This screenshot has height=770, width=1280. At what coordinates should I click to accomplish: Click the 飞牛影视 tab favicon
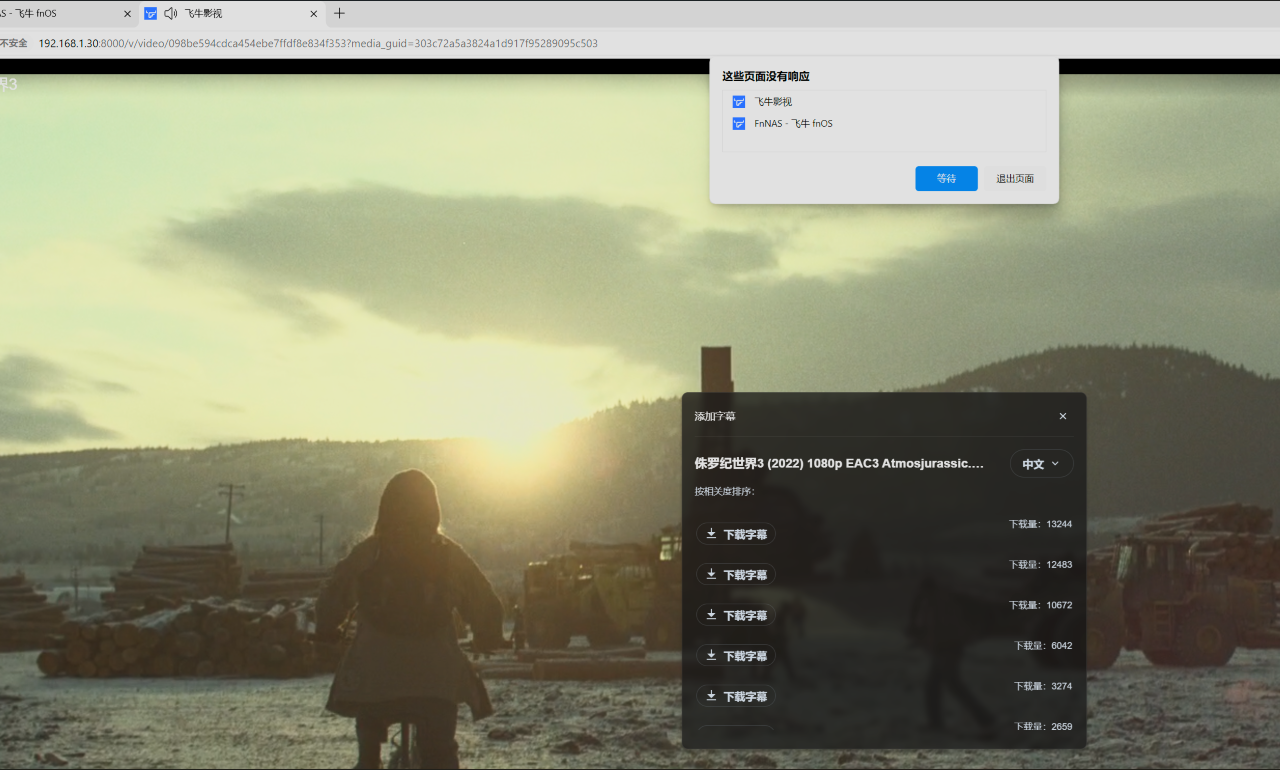(151, 14)
